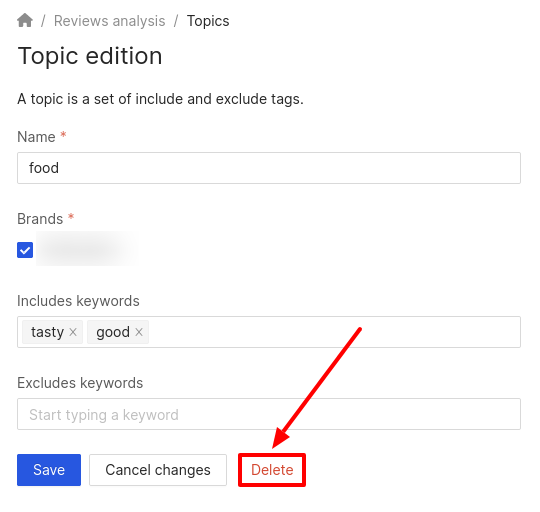Screen dimensions: 540x512
Task: Go to home via house icon
Action: (x=25, y=20)
